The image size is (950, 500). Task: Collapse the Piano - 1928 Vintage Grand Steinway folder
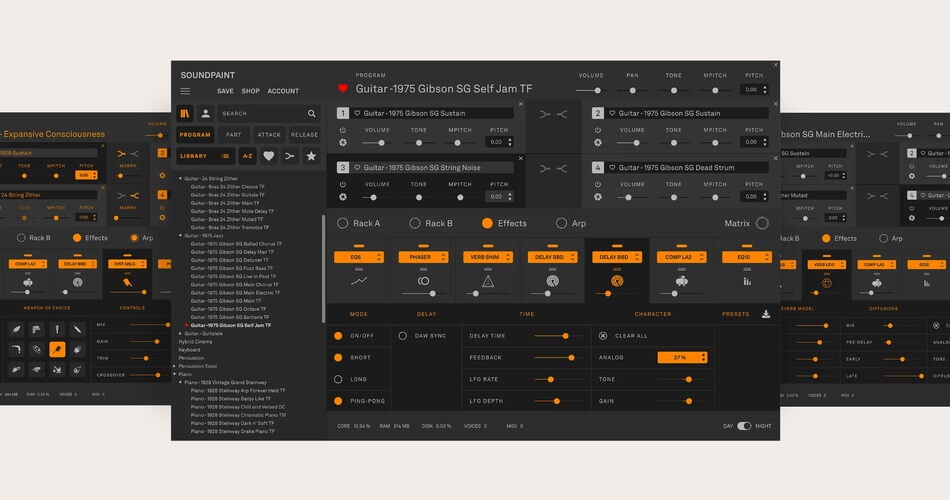180,382
